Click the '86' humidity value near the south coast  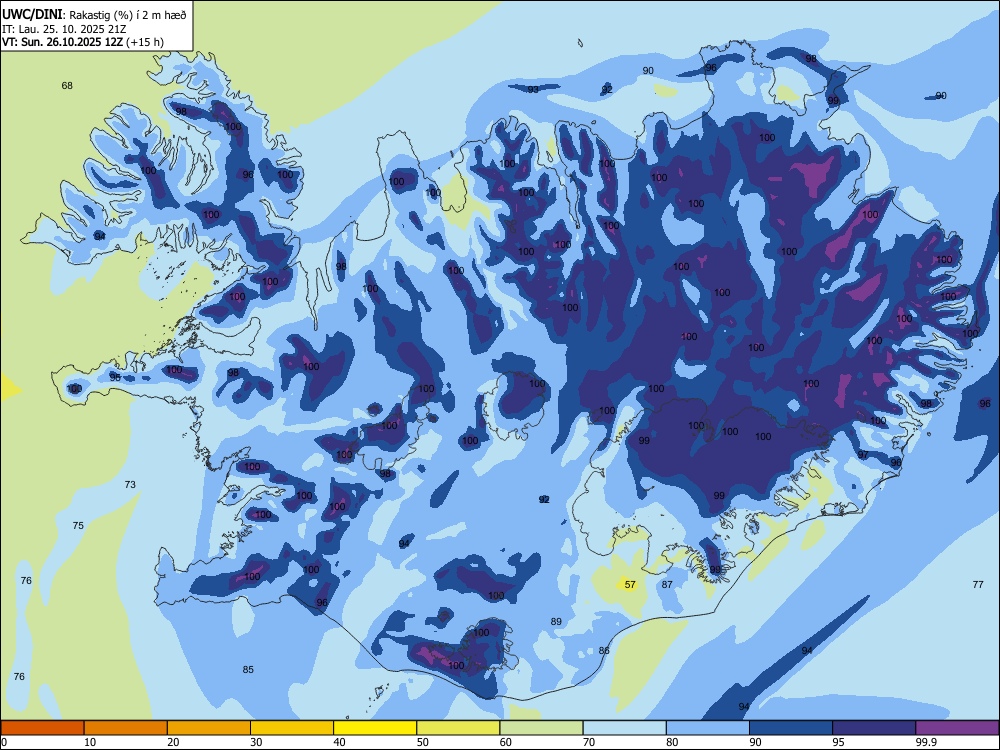click(x=604, y=651)
